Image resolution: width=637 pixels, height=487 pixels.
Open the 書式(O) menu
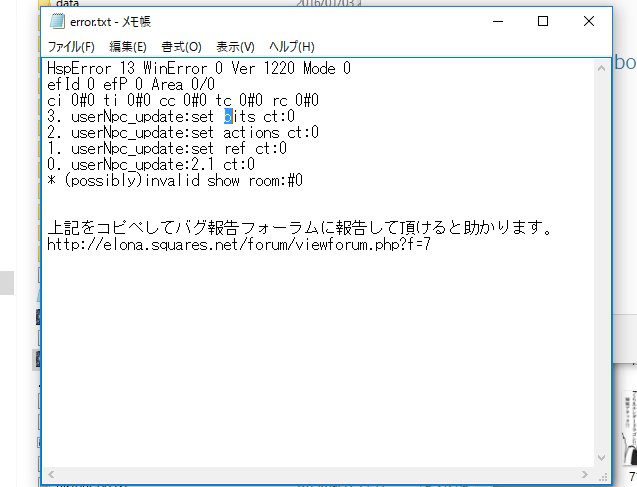point(181,47)
